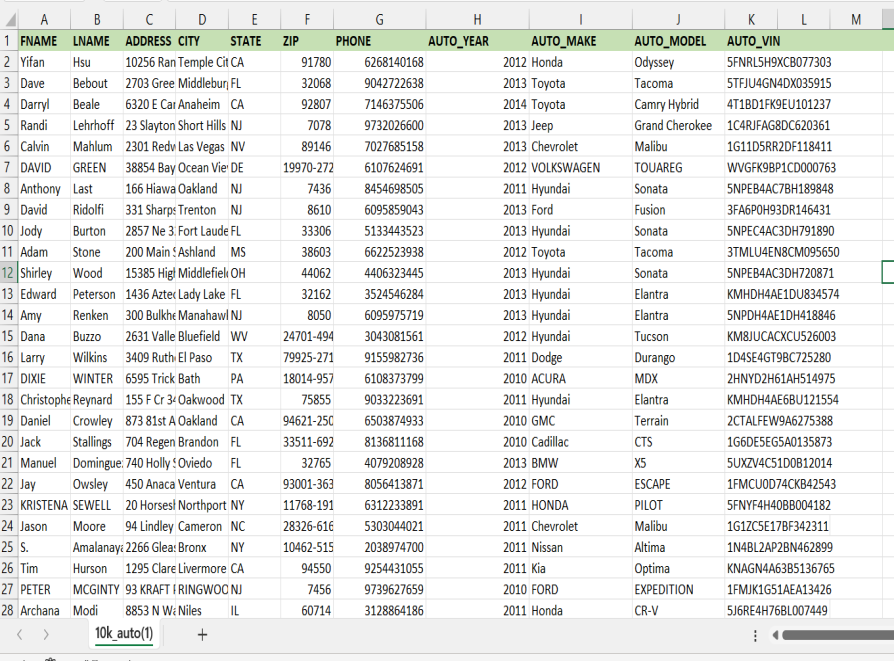Image resolution: width=894 pixels, height=661 pixels.
Task: Select the PILOT model cell
Action: [x=678, y=505]
